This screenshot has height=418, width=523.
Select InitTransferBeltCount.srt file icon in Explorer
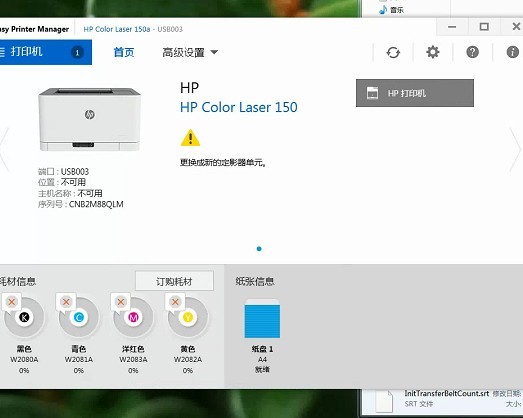[x=384, y=402]
